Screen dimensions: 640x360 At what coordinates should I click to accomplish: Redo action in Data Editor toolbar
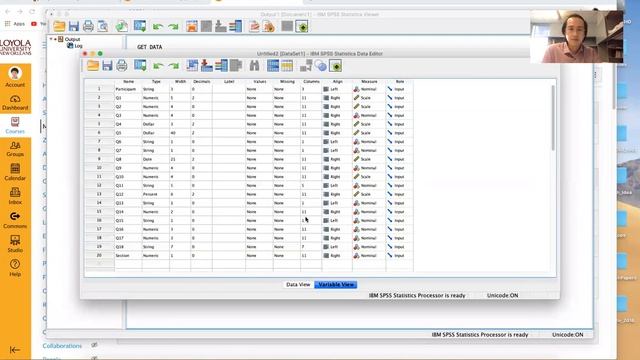173,66
